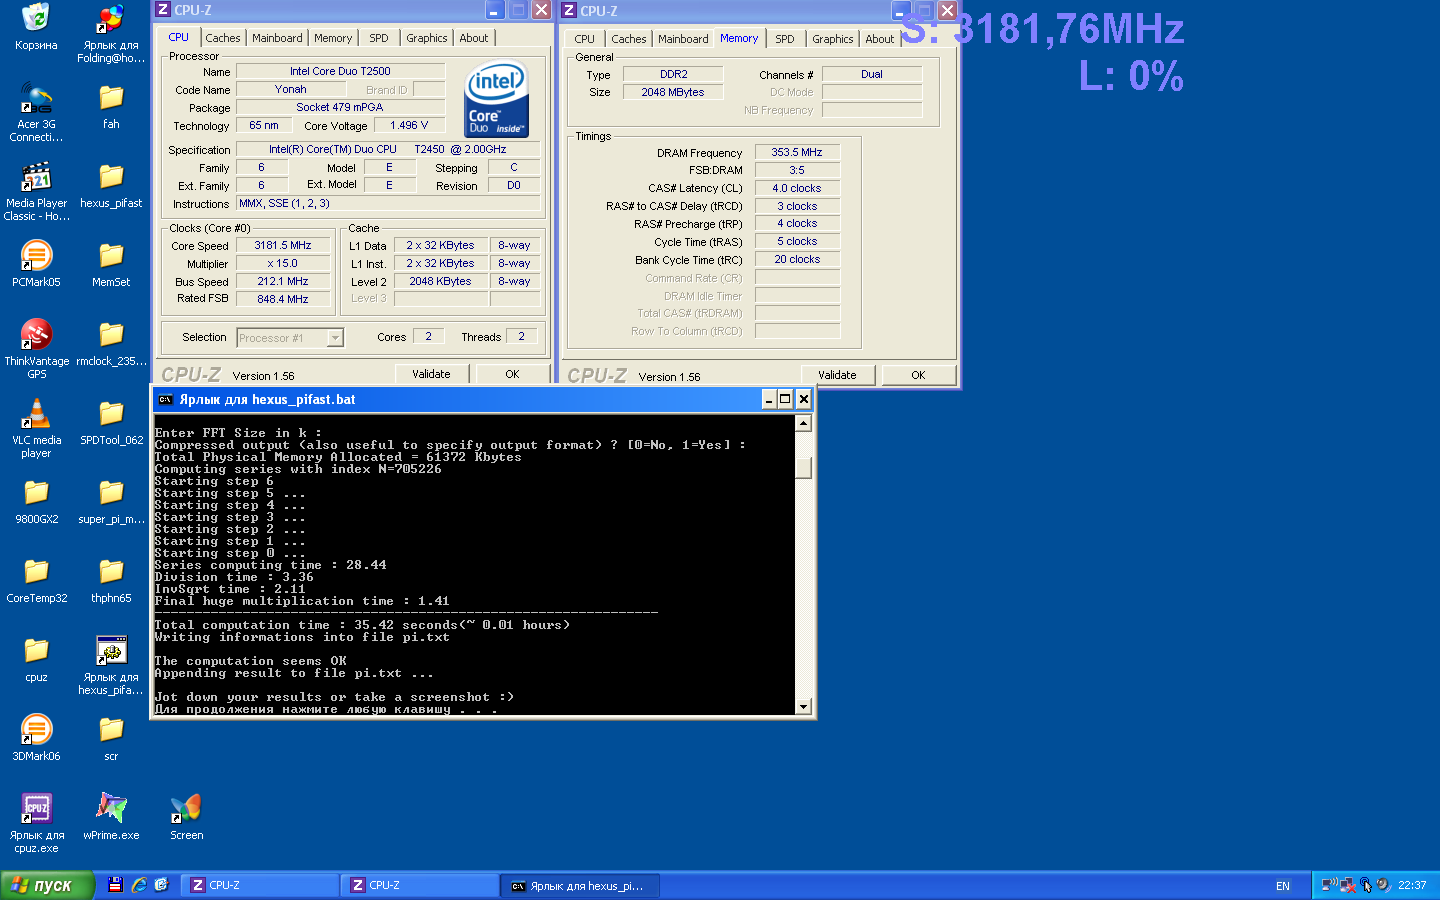1440x900 pixels.
Task: Click the Intel Core Duo logo
Action: click(x=496, y=100)
